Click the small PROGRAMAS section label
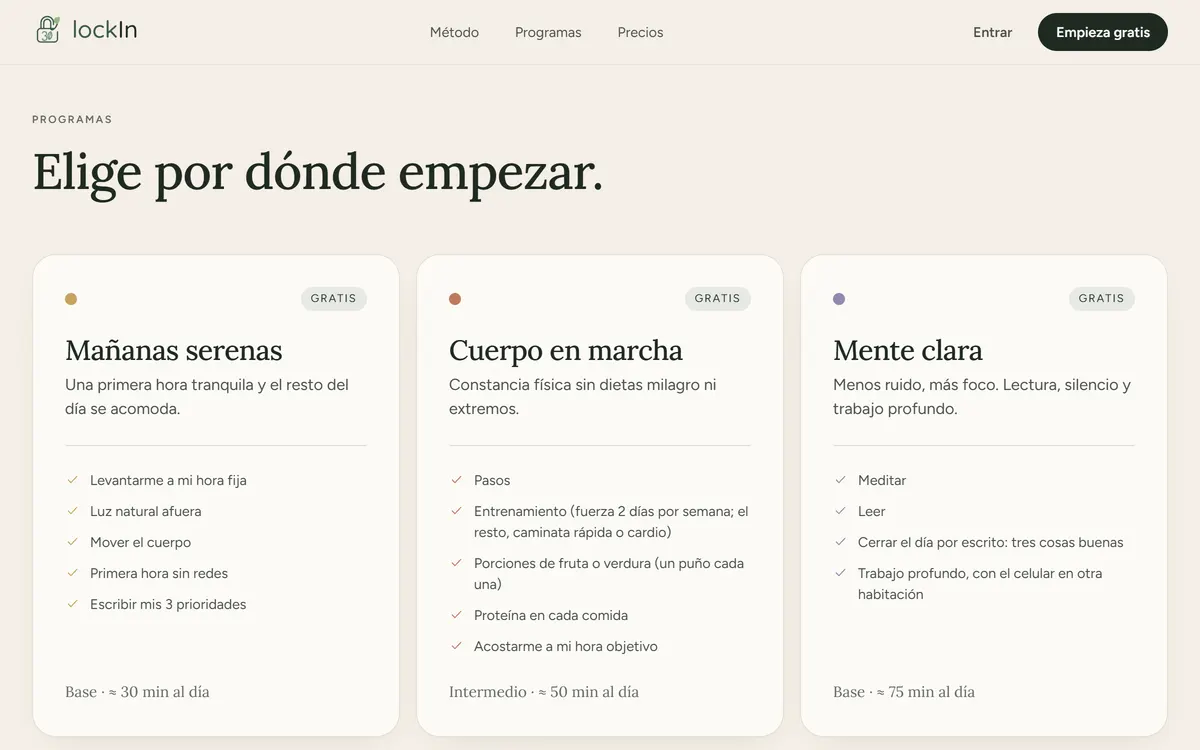Image resolution: width=1200 pixels, height=750 pixels. [x=72, y=119]
